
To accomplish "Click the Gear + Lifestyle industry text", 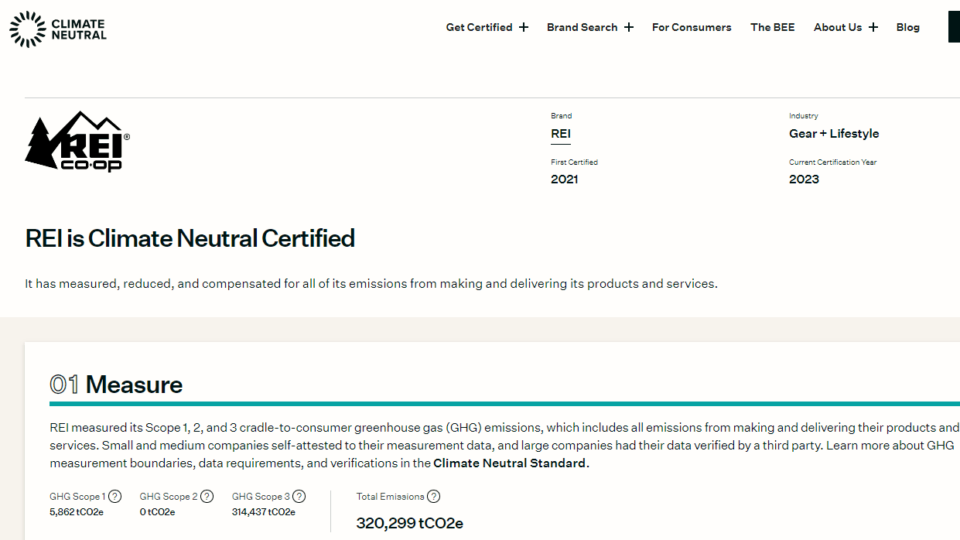I will click(x=834, y=133).
